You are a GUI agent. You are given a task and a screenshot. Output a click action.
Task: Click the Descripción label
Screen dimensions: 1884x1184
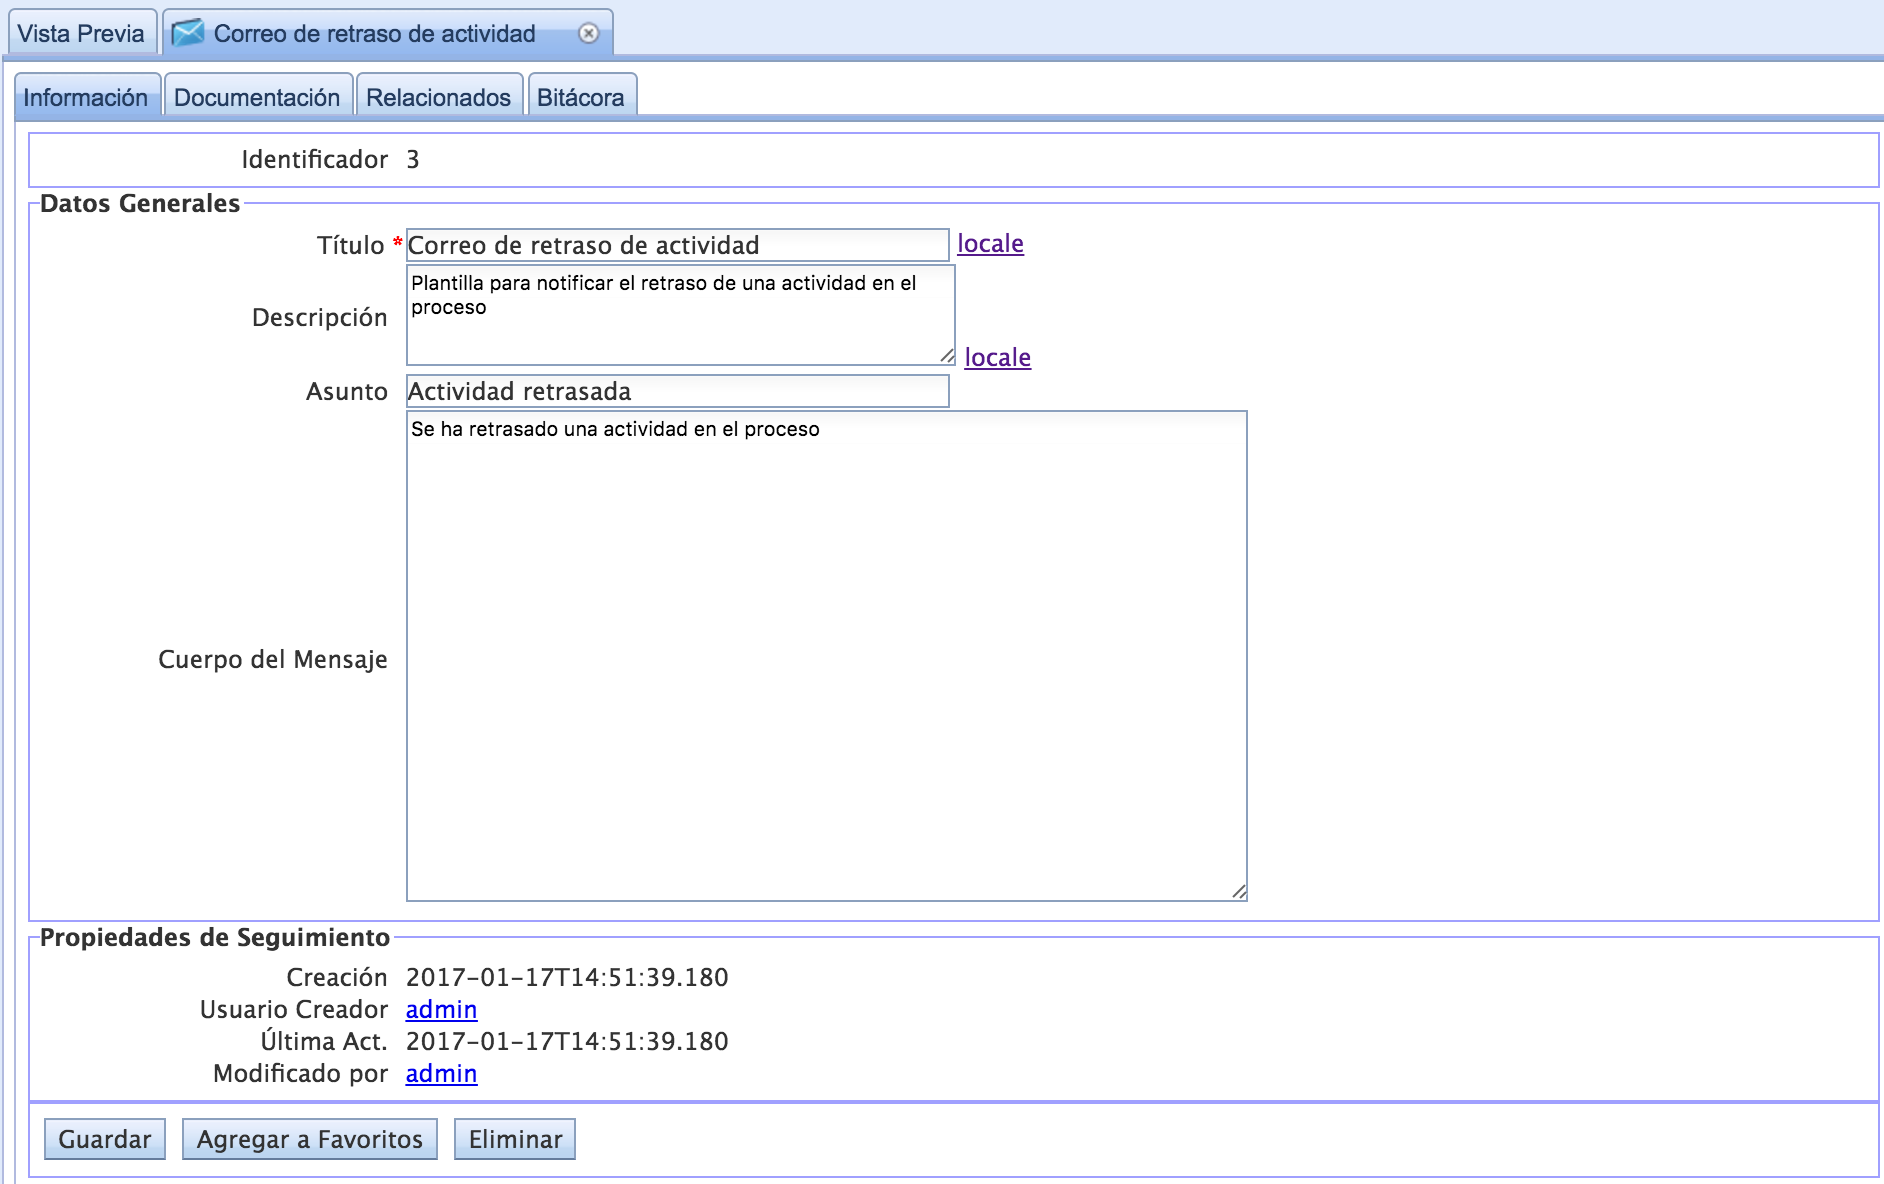point(320,317)
